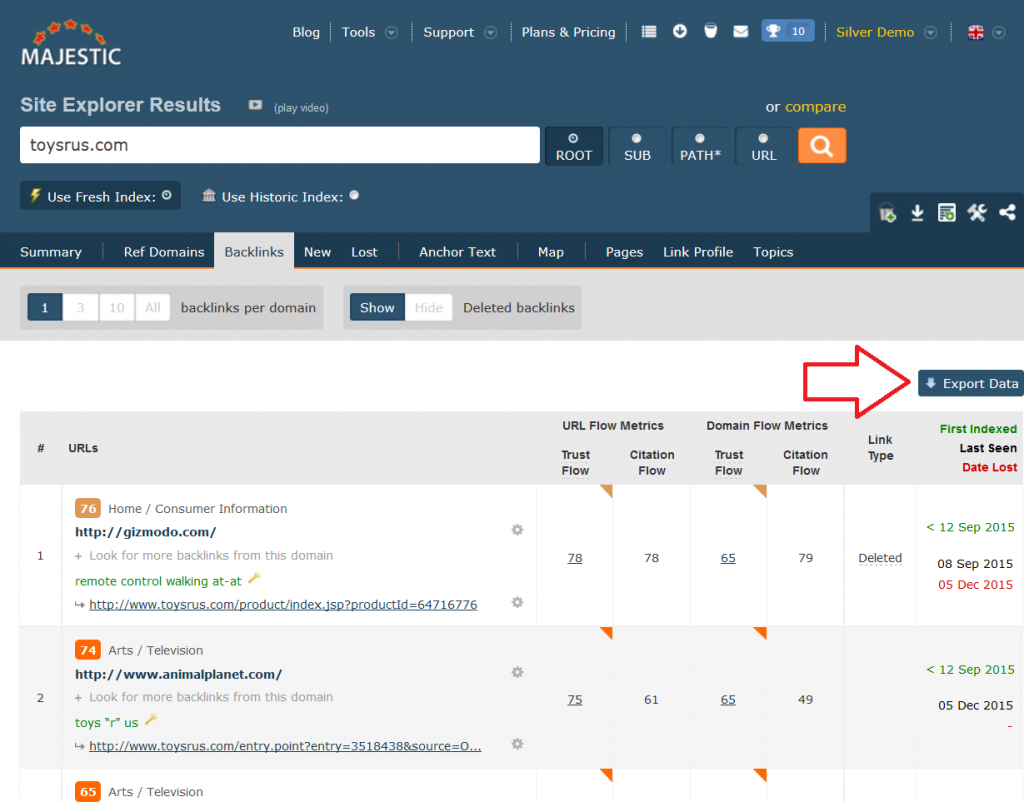Viewport: 1024px width, 802px height.
Task: Open the http://www.animalplanet.com/ link
Action: pyautogui.click(x=178, y=674)
